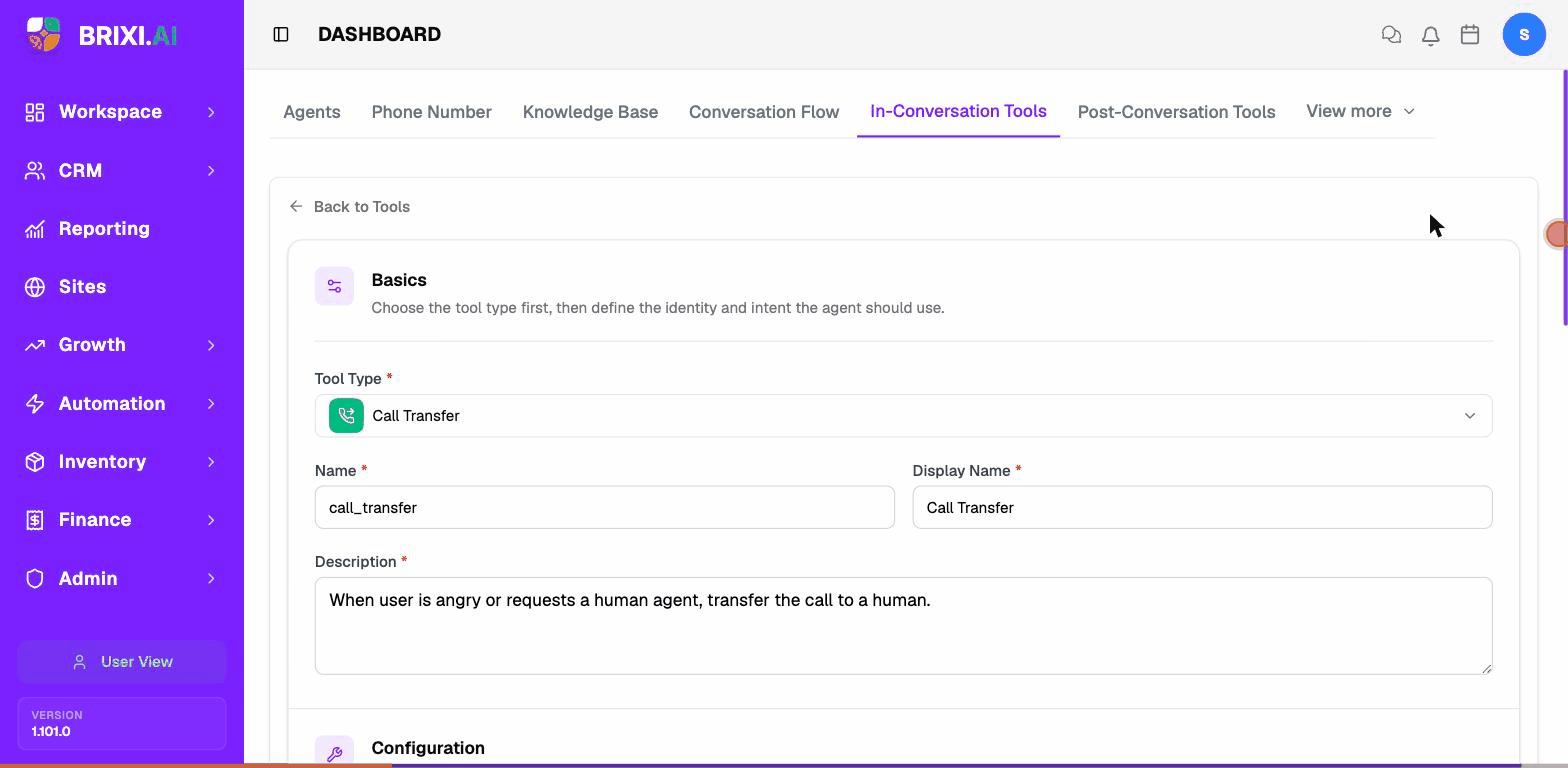Viewport: 1568px width, 768px height.
Task: Expand the Growth menu chevron
Action: (211, 345)
